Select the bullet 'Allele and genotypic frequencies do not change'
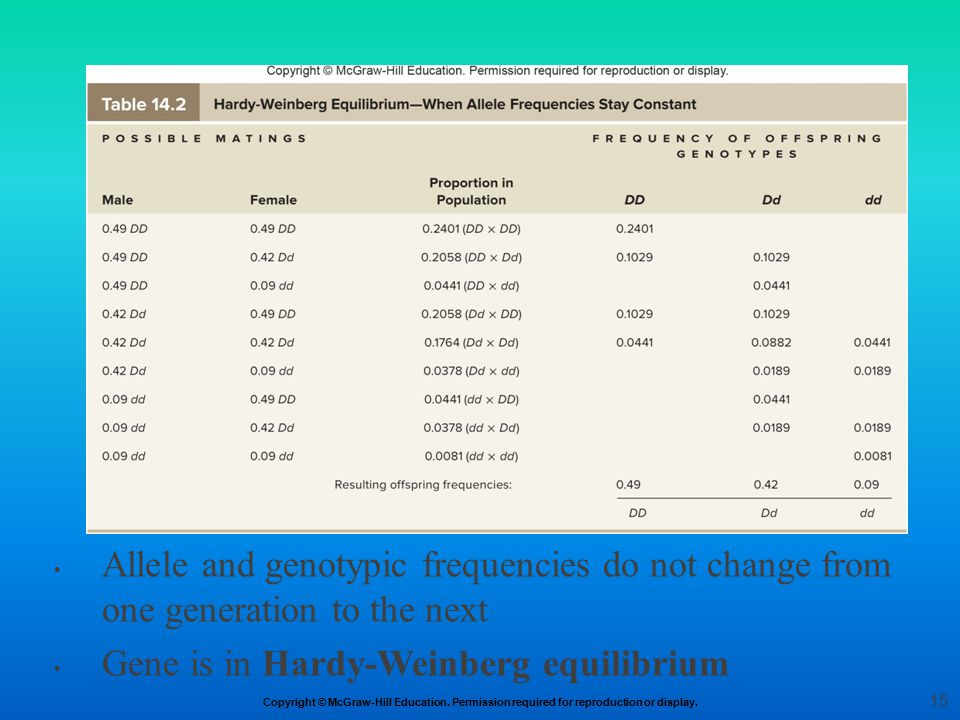 tap(497, 587)
